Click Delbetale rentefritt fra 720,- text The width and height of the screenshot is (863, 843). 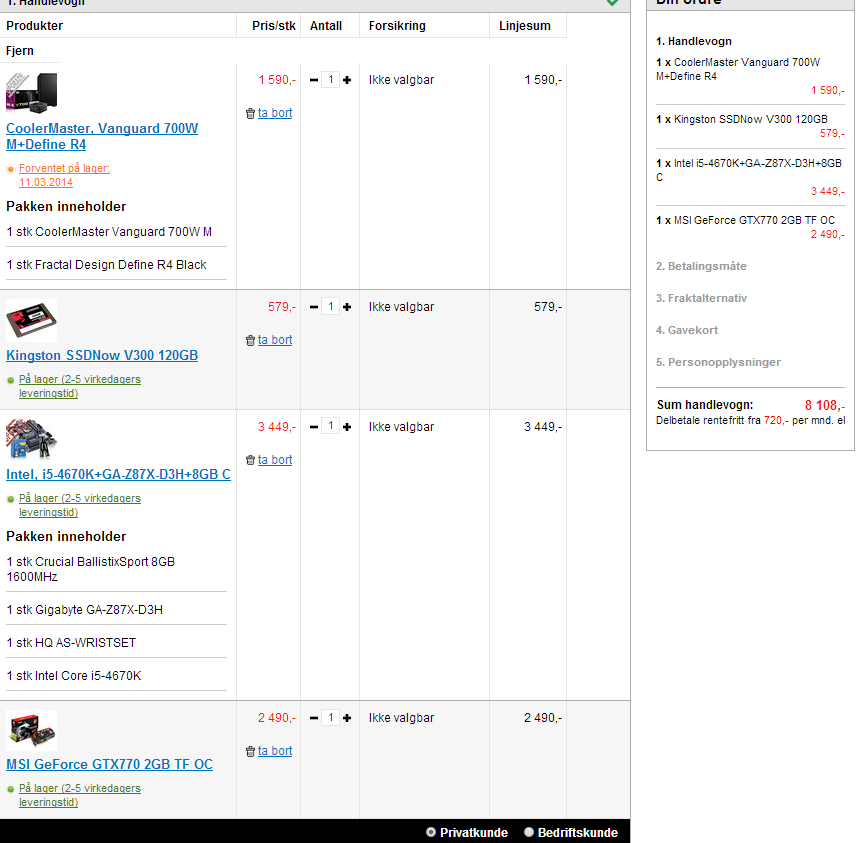tap(750, 420)
